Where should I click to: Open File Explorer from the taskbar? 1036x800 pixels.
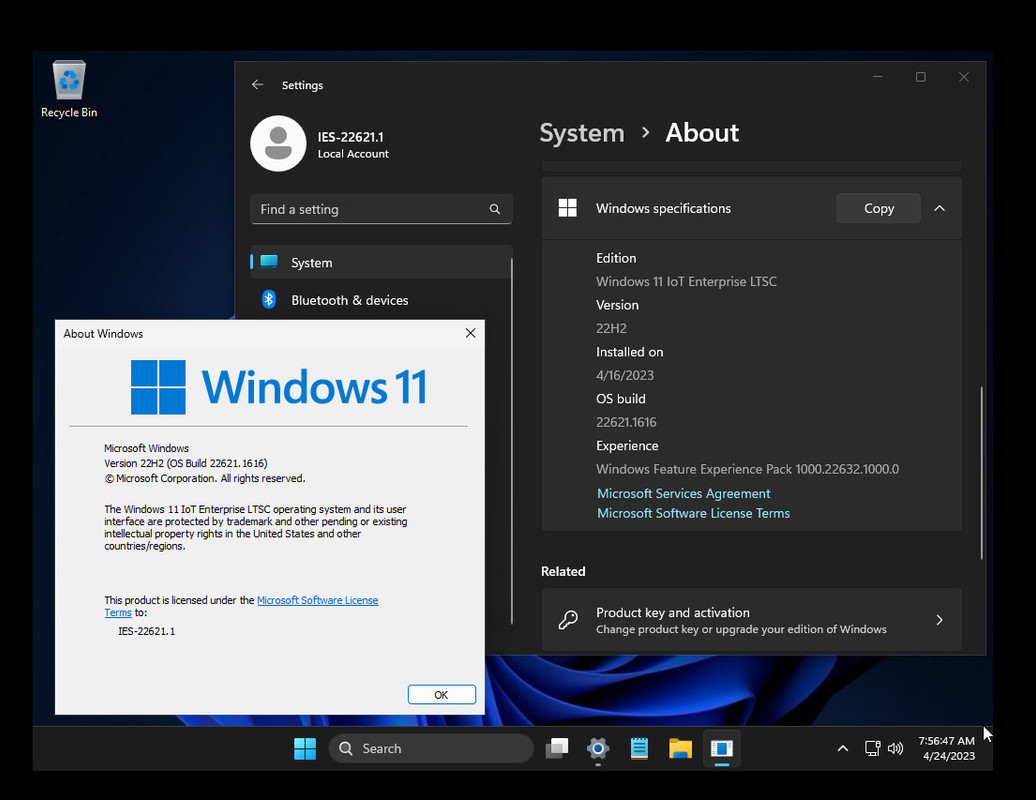click(x=680, y=748)
